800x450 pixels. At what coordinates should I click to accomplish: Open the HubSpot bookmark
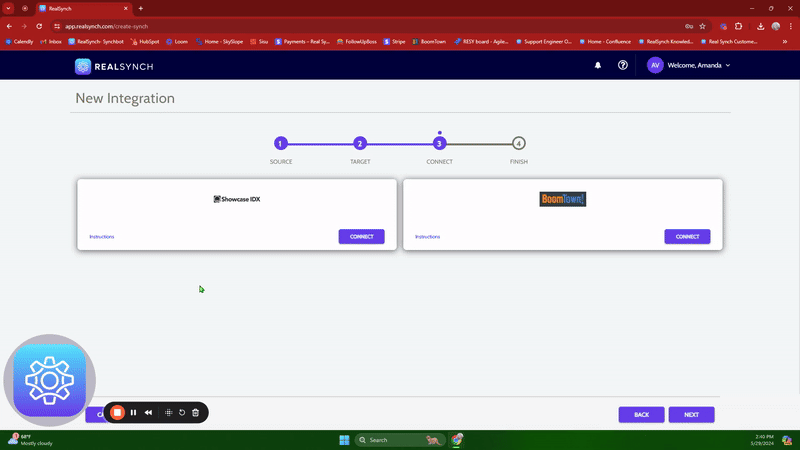pyautogui.click(x=145, y=42)
